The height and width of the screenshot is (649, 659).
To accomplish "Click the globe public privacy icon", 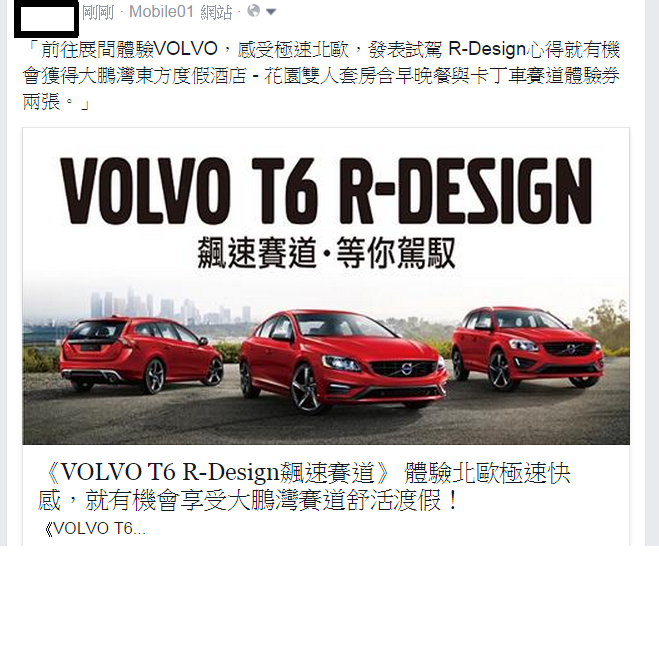I will click(253, 11).
